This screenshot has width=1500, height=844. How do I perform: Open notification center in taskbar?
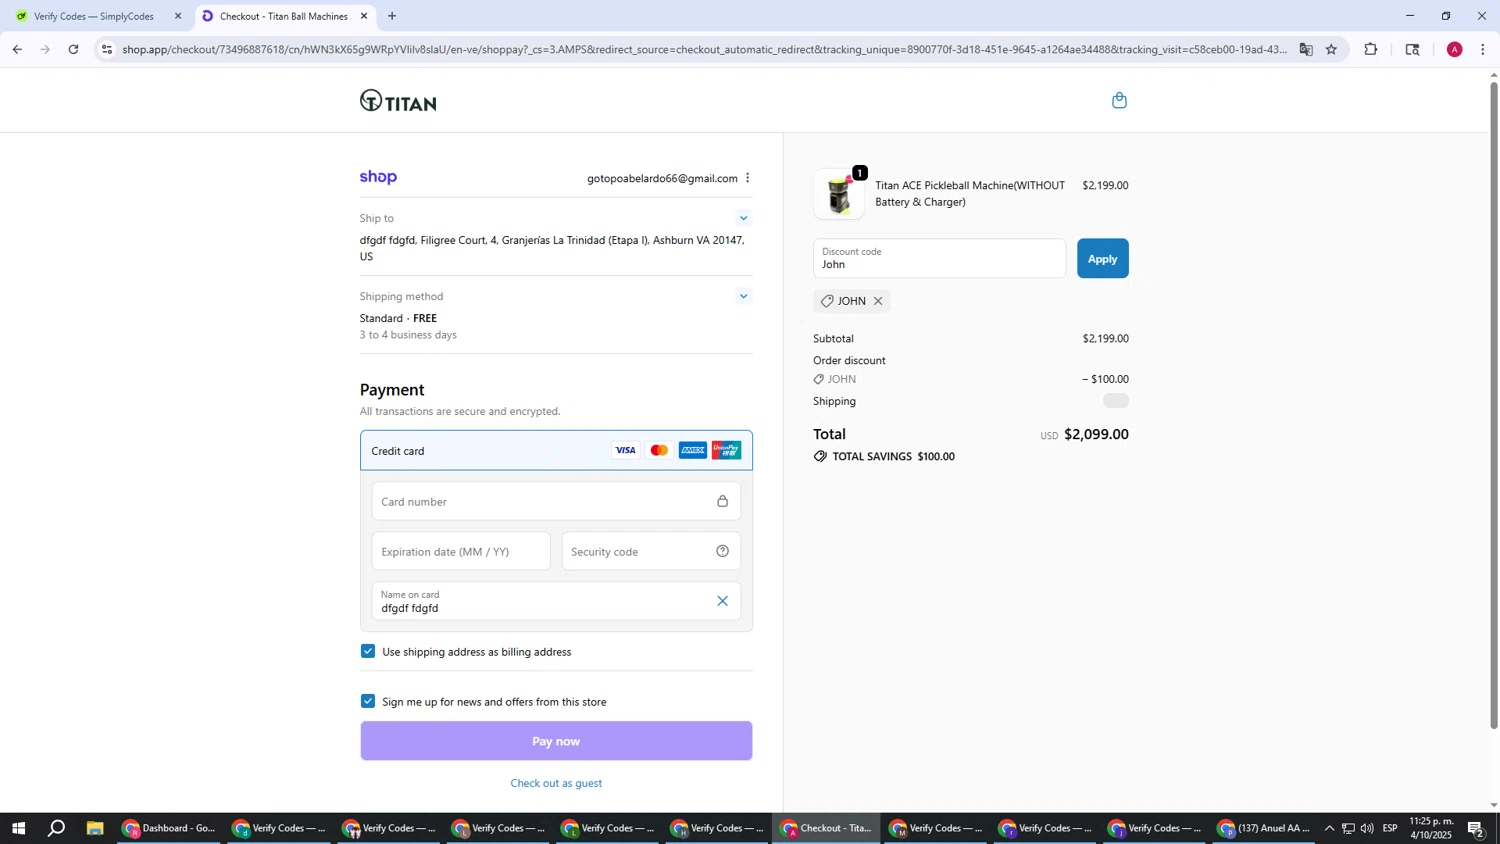[x=1476, y=828]
